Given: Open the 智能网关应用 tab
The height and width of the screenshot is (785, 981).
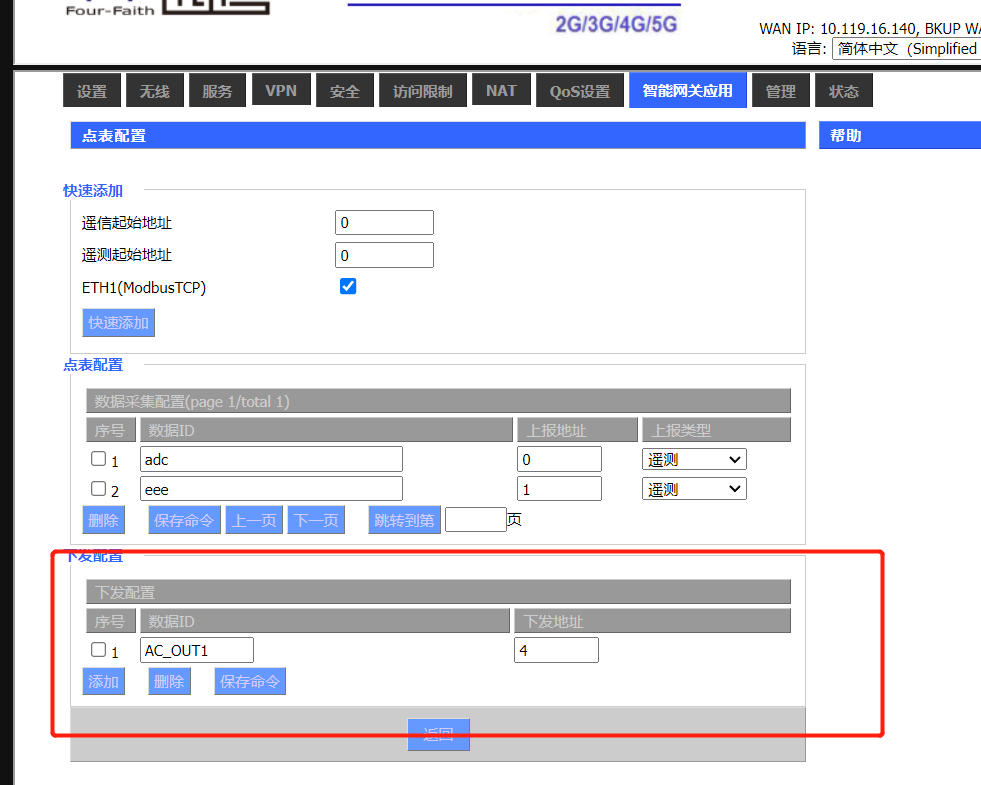Looking at the screenshot, I should (x=687, y=91).
